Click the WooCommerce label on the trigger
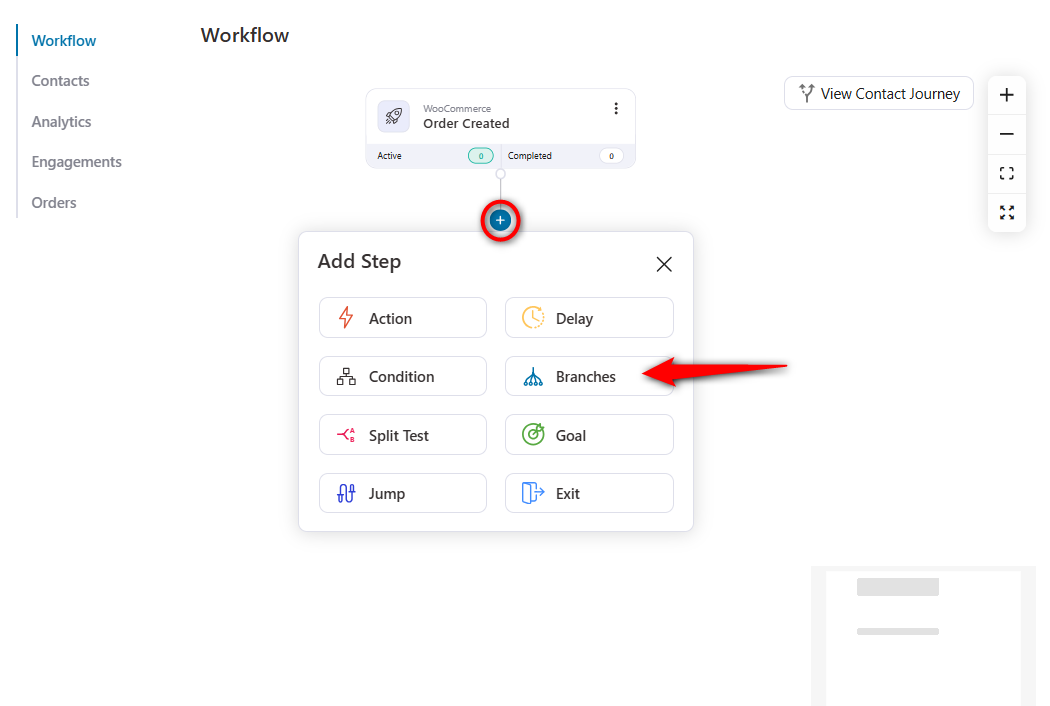The width and height of the screenshot is (1050, 706). (457, 109)
